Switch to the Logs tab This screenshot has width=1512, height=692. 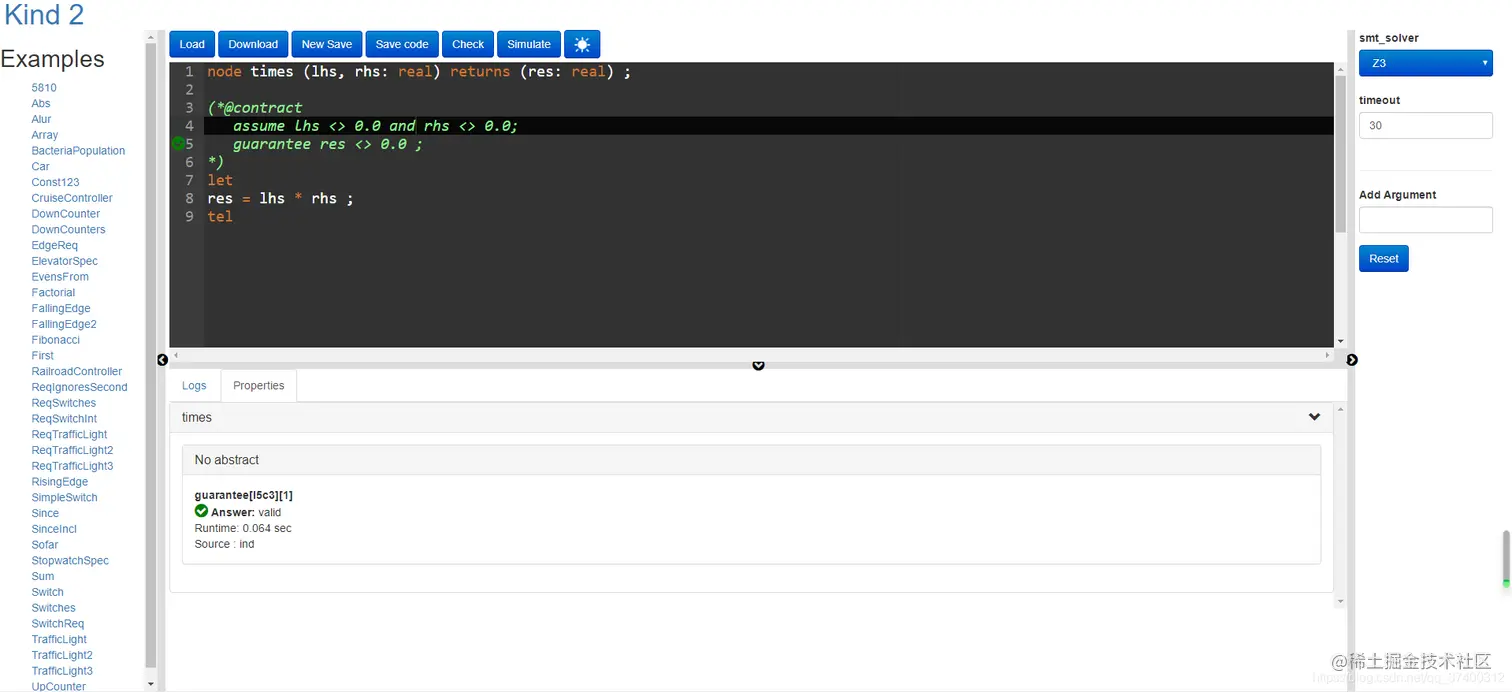pos(194,386)
